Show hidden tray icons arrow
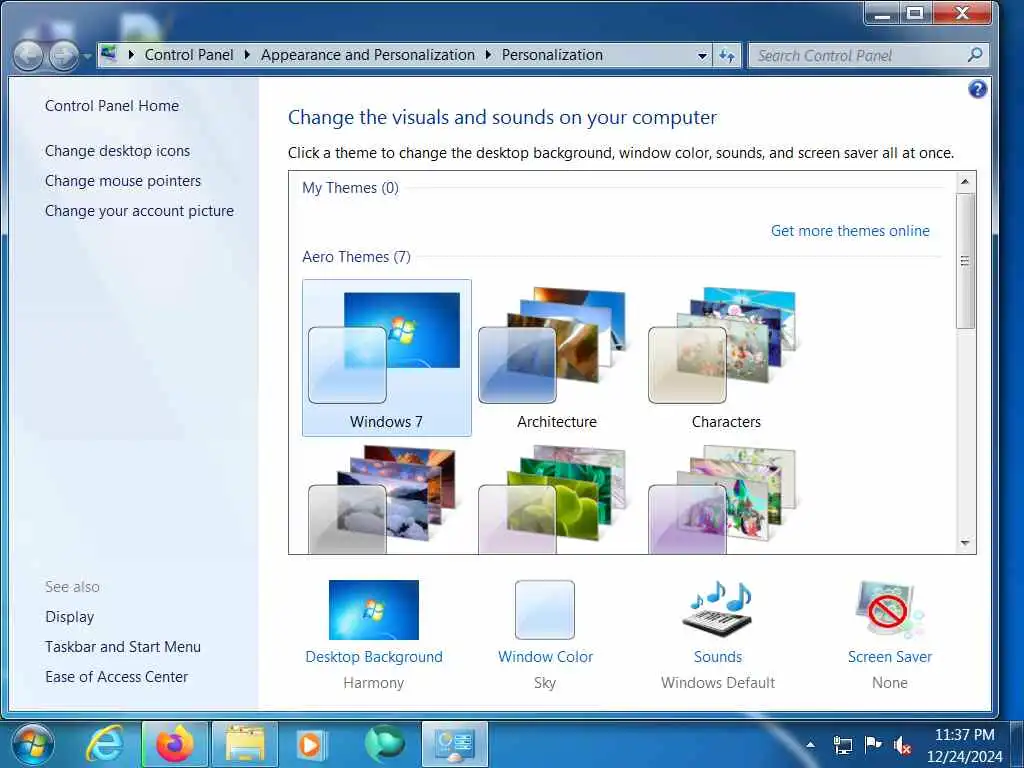The image size is (1024, 768). click(x=810, y=744)
